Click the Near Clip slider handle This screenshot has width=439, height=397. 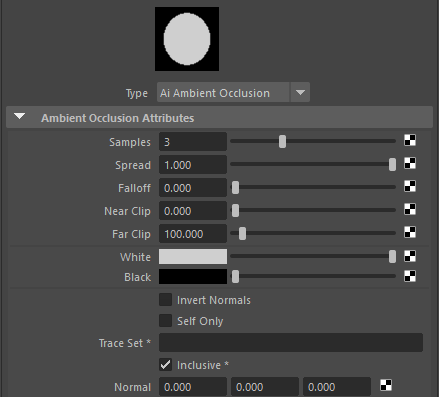[x=235, y=210]
